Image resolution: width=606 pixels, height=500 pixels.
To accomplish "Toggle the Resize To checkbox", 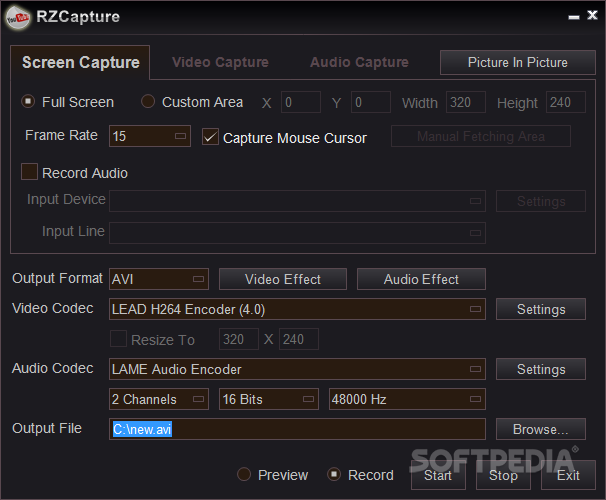I will [118, 338].
